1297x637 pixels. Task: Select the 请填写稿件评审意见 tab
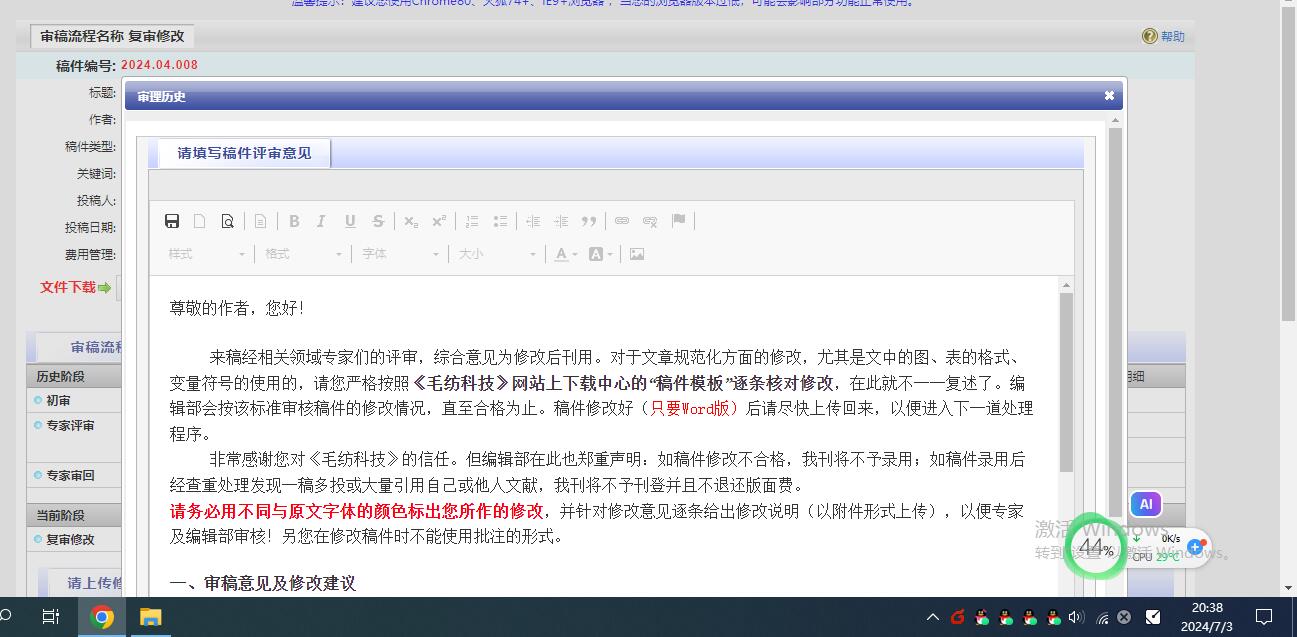pyautogui.click(x=244, y=153)
